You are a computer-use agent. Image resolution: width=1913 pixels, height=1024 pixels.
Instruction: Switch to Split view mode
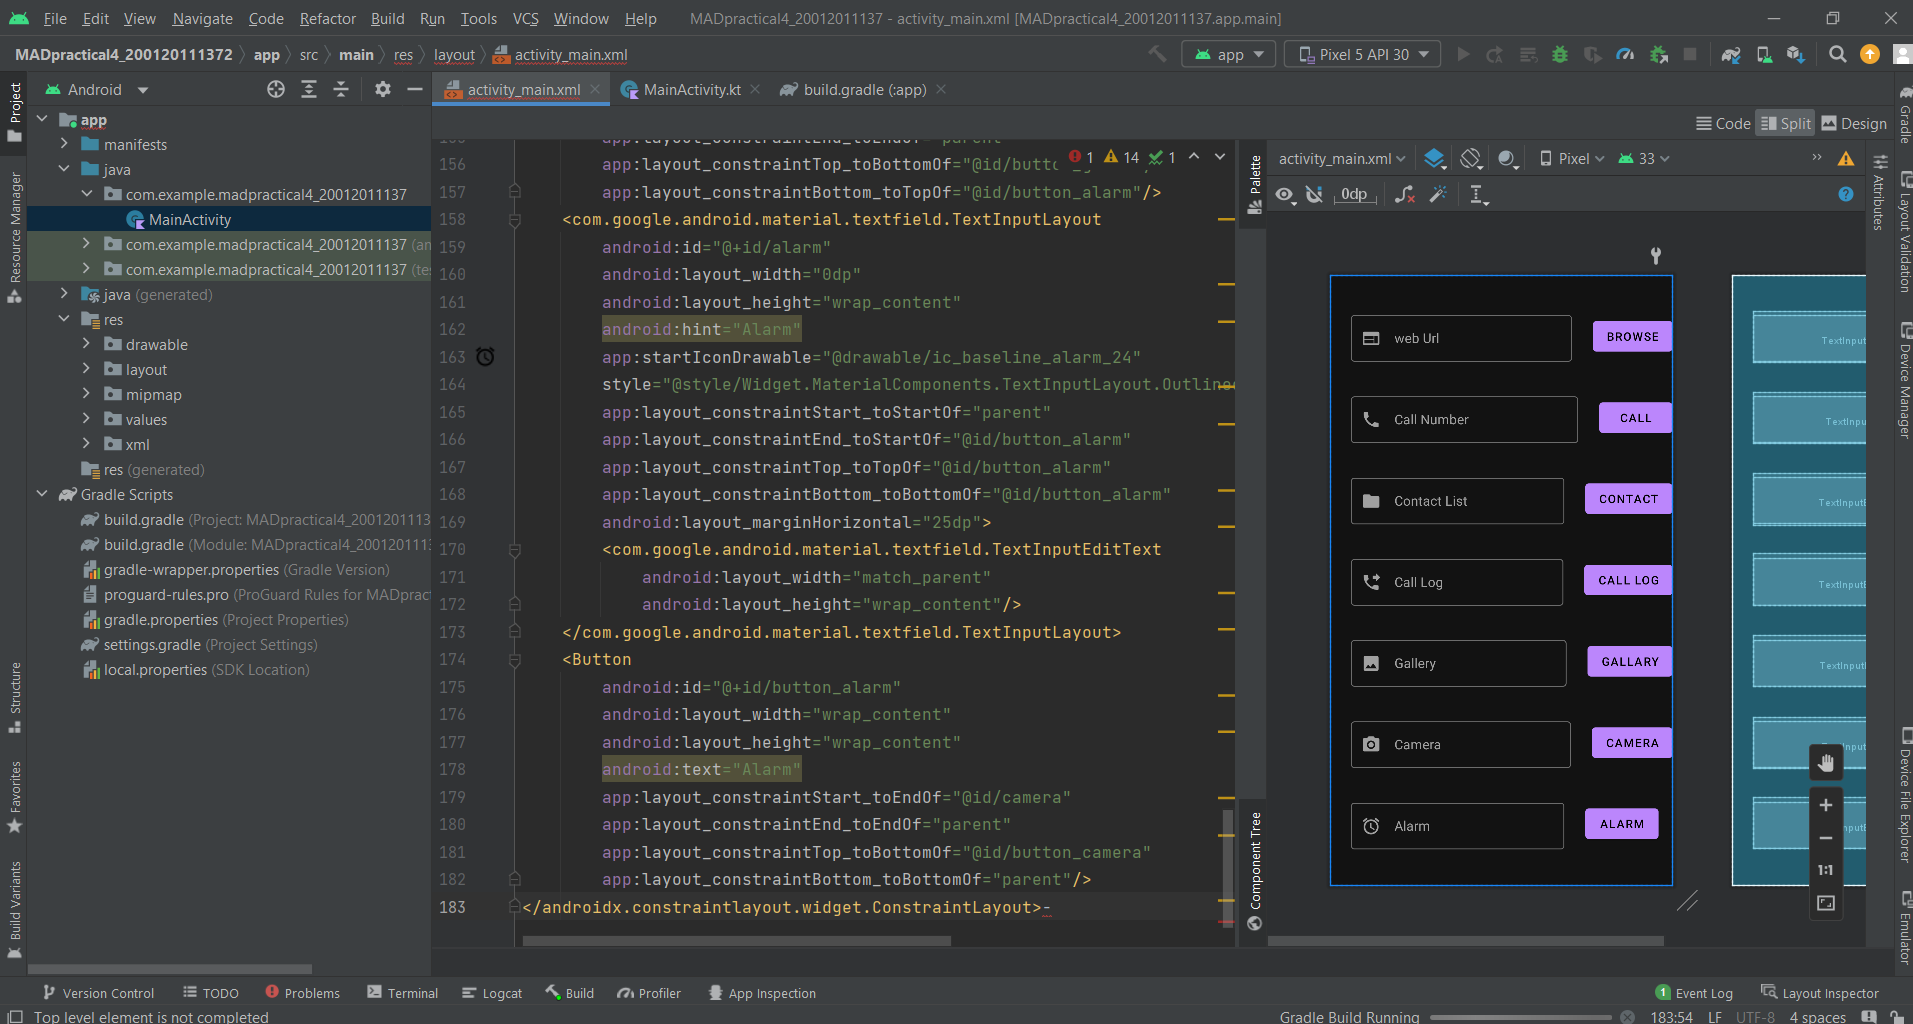point(1785,123)
